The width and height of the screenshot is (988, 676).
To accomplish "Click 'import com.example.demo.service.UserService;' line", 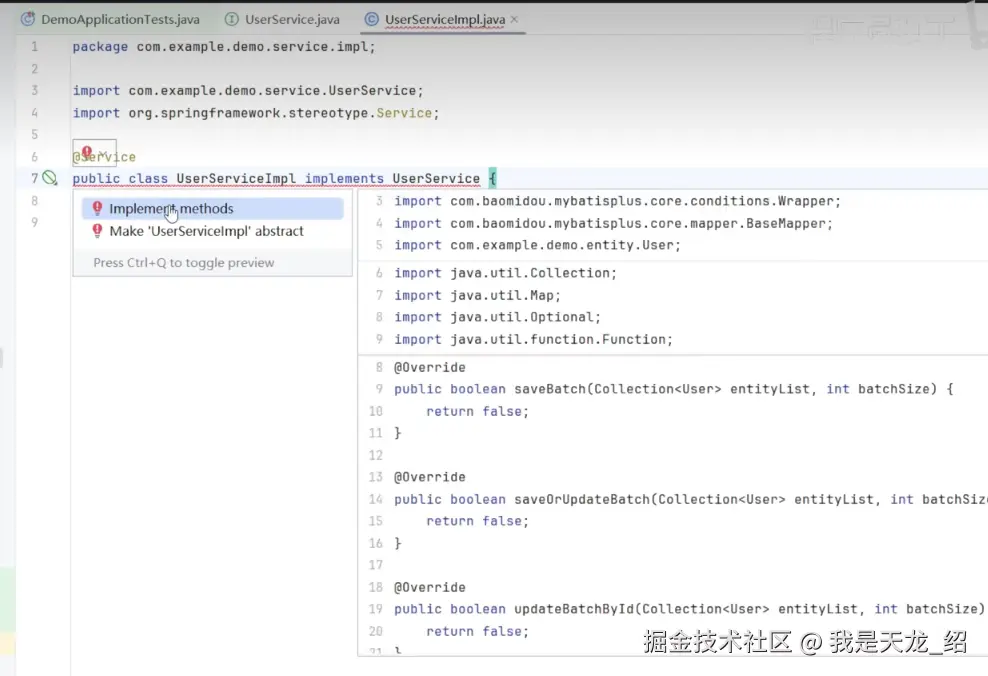I will click(248, 91).
